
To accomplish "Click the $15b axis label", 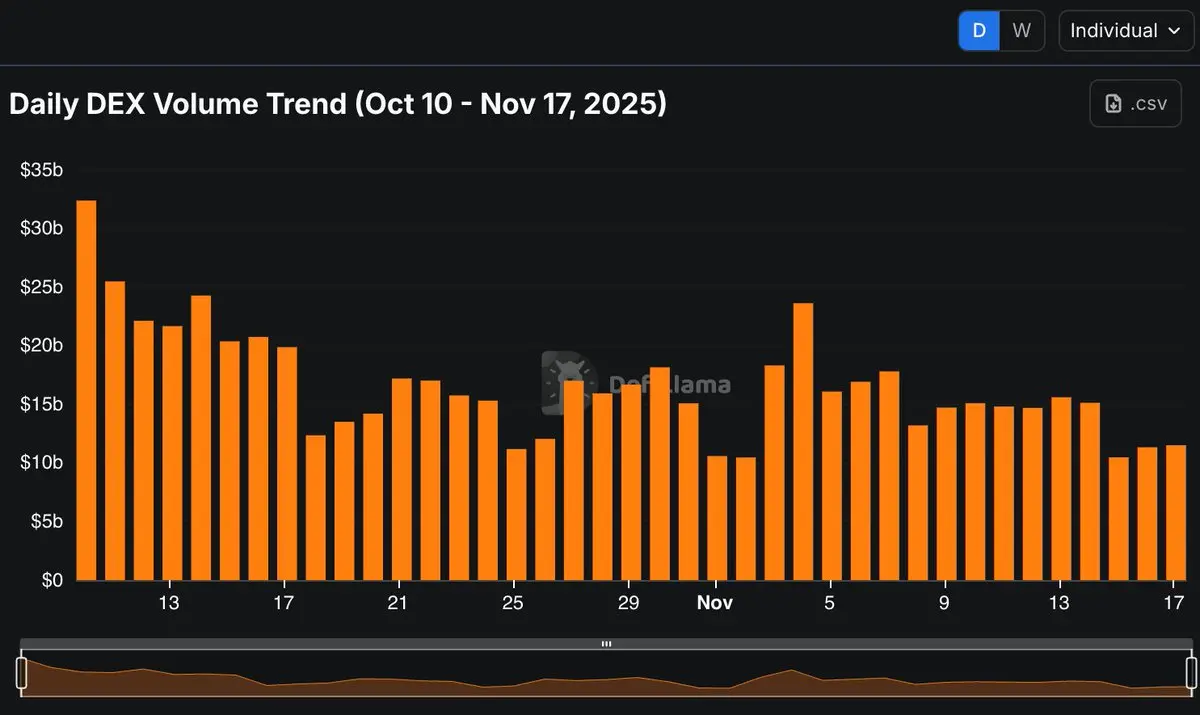I will tap(41, 404).
